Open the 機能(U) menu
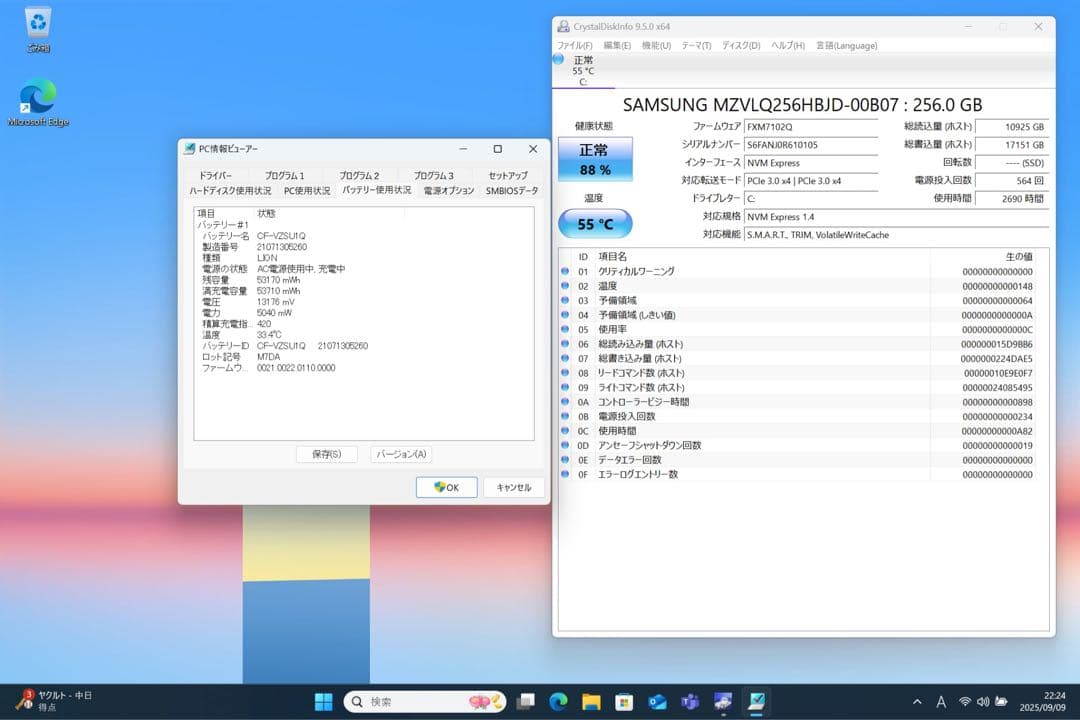This screenshot has height=720, width=1080. 656,45
